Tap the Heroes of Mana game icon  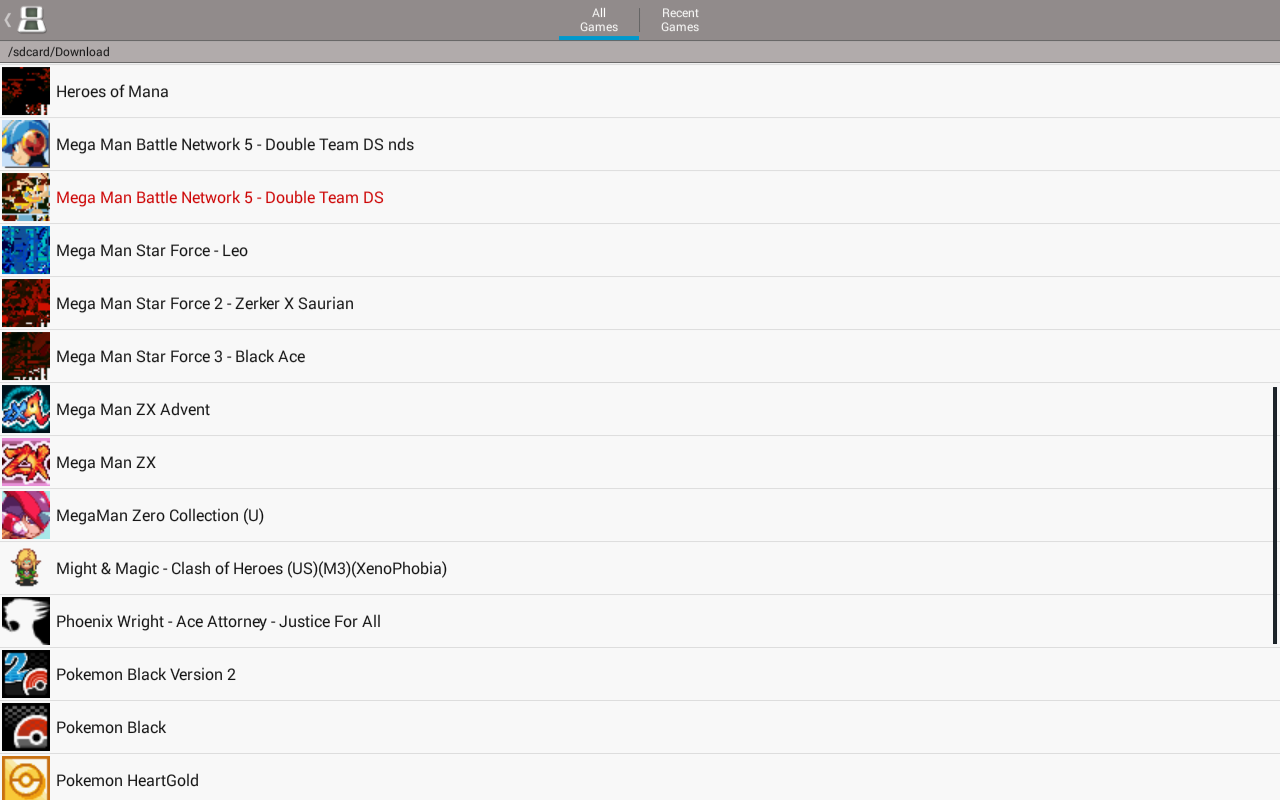pyautogui.click(x=25, y=91)
